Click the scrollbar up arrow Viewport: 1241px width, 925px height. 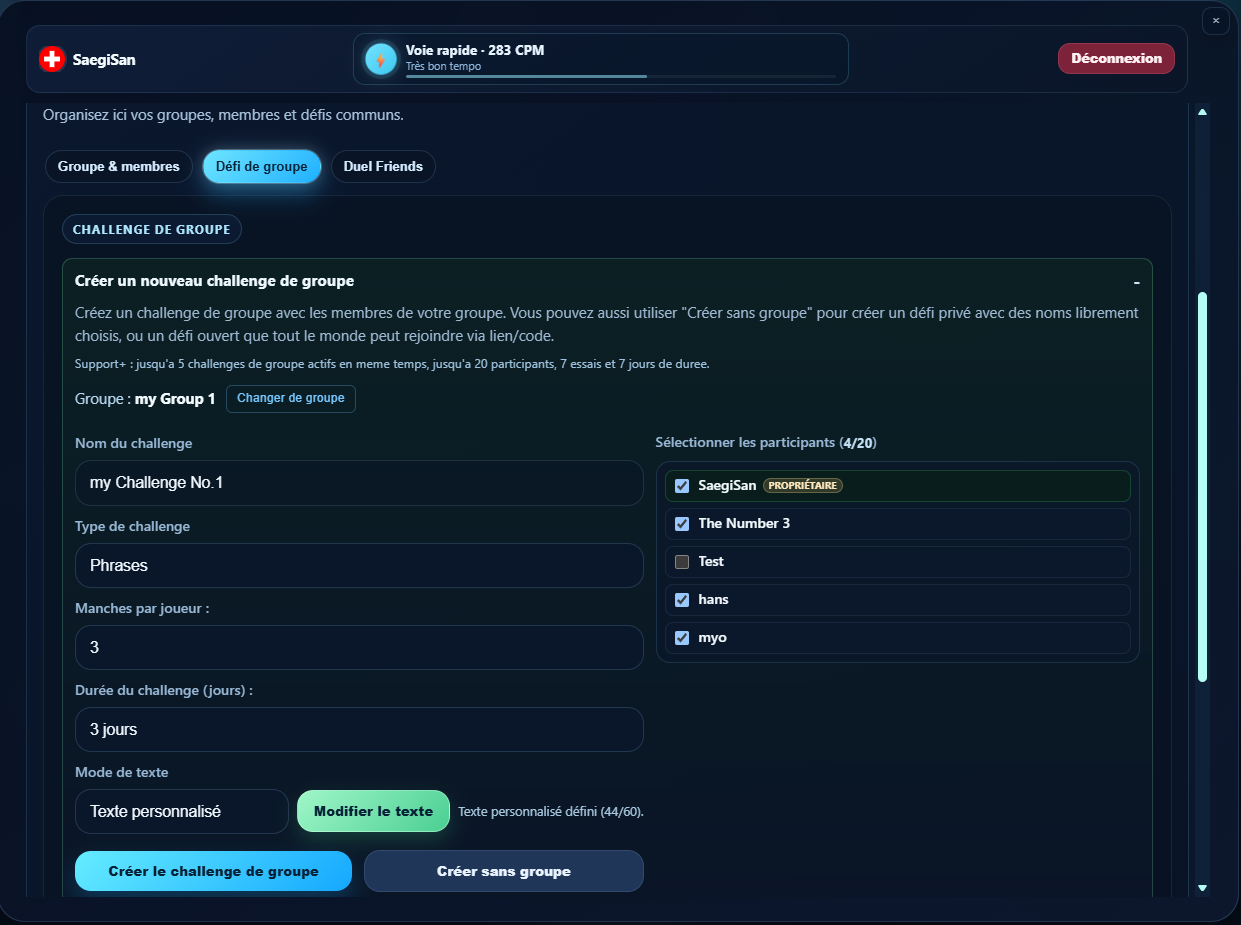pyautogui.click(x=1202, y=112)
